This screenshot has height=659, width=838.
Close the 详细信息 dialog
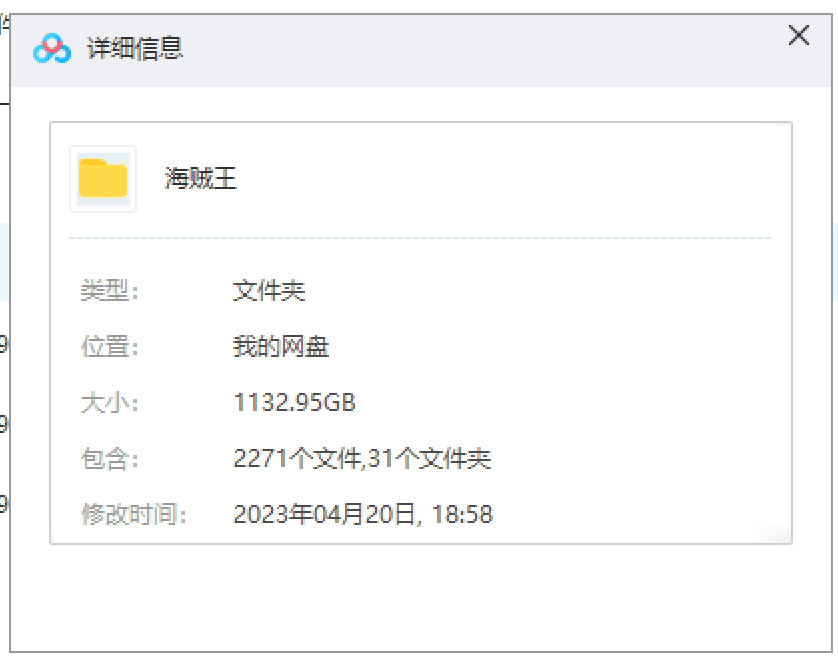pos(798,35)
